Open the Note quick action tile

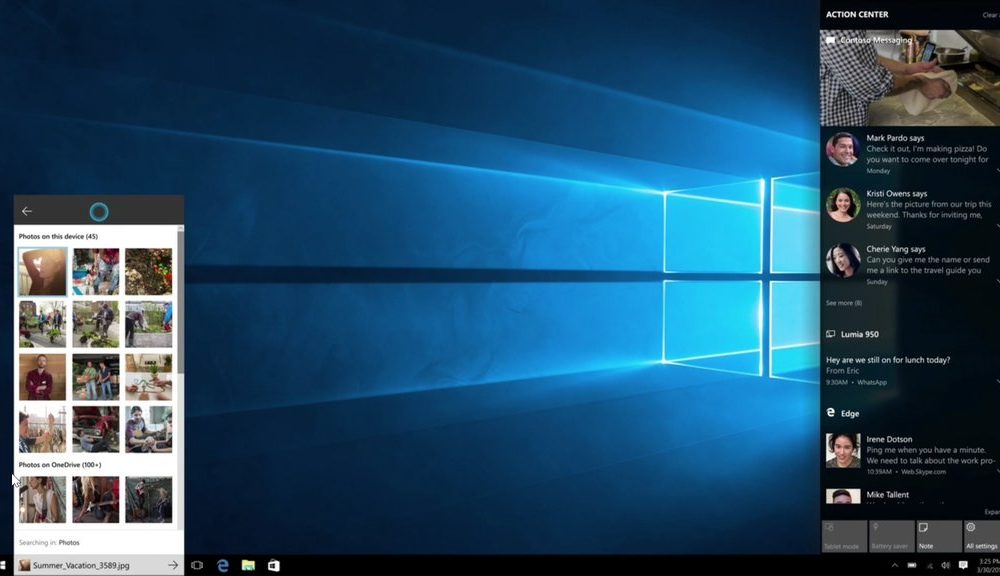938,536
